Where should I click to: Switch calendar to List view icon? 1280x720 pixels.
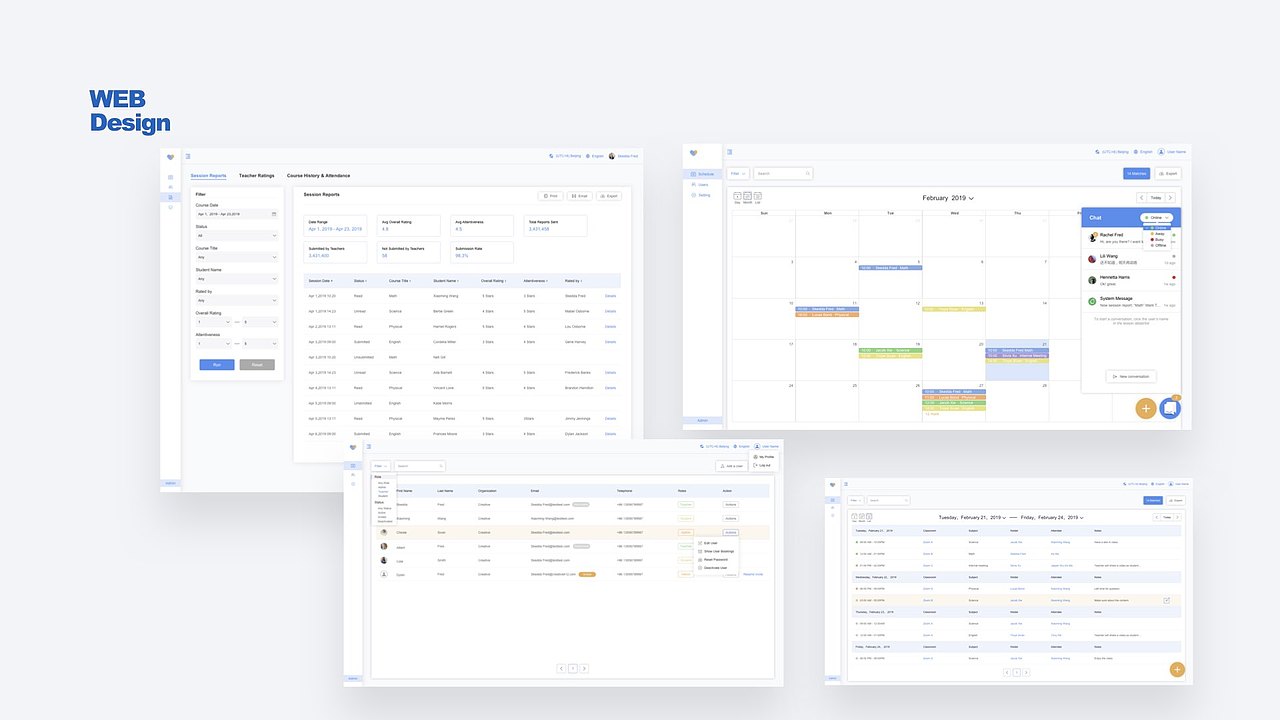click(x=758, y=197)
